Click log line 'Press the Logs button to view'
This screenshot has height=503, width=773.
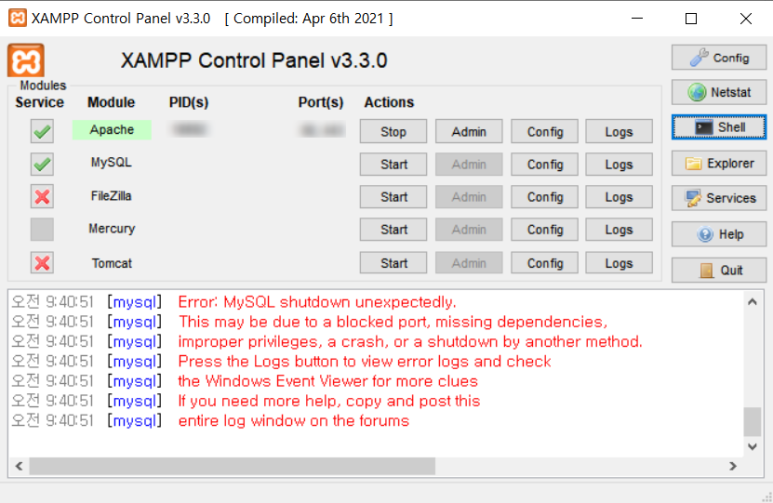364,361
